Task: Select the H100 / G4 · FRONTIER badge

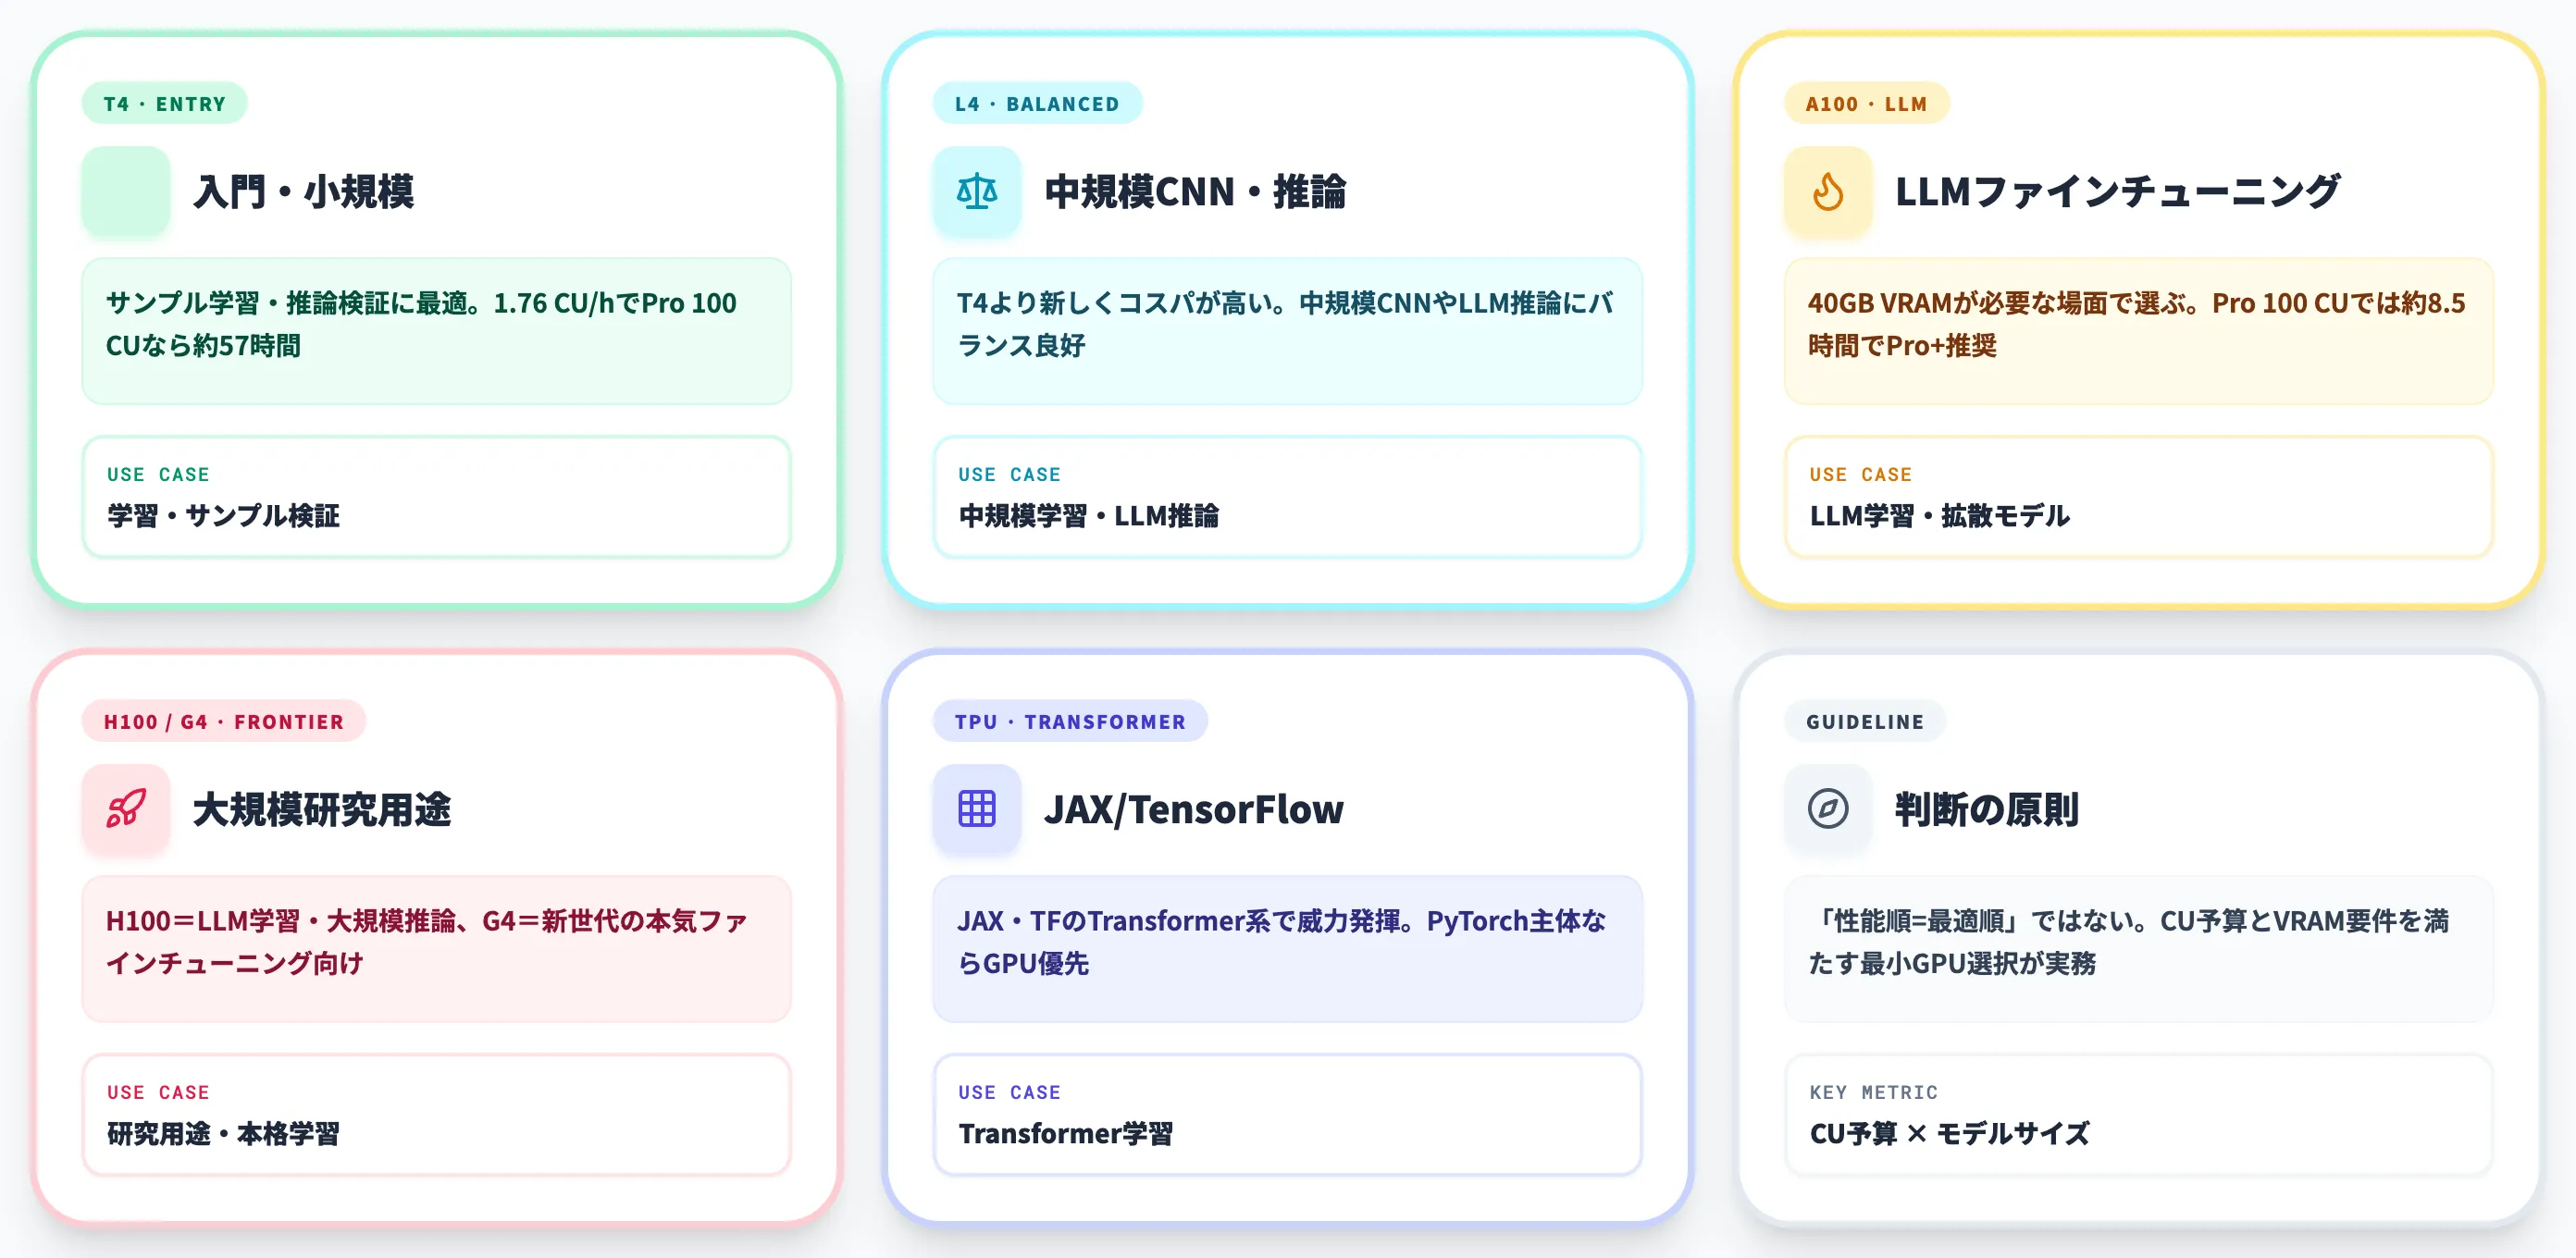Action: tap(224, 721)
